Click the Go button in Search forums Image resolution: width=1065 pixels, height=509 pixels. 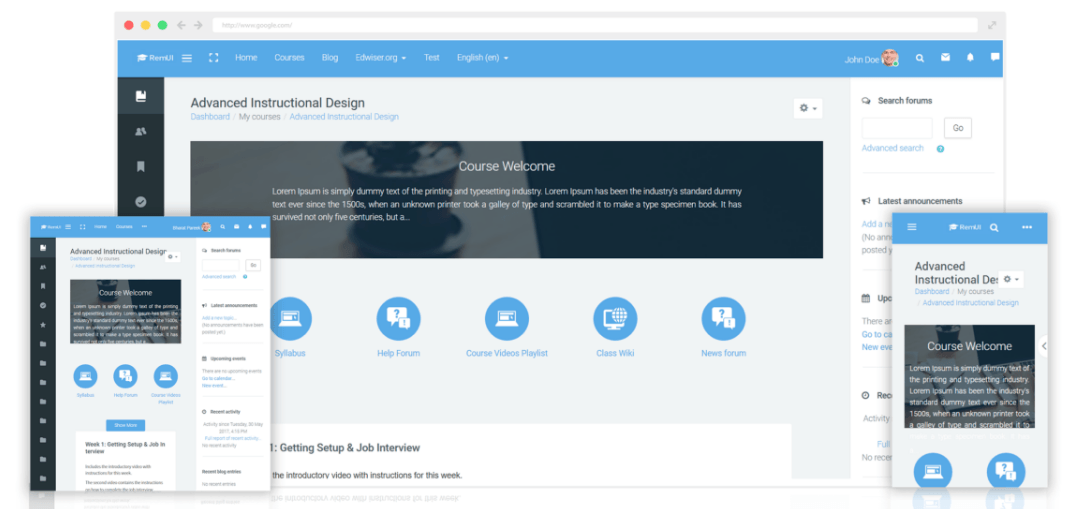pyautogui.click(x=958, y=128)
